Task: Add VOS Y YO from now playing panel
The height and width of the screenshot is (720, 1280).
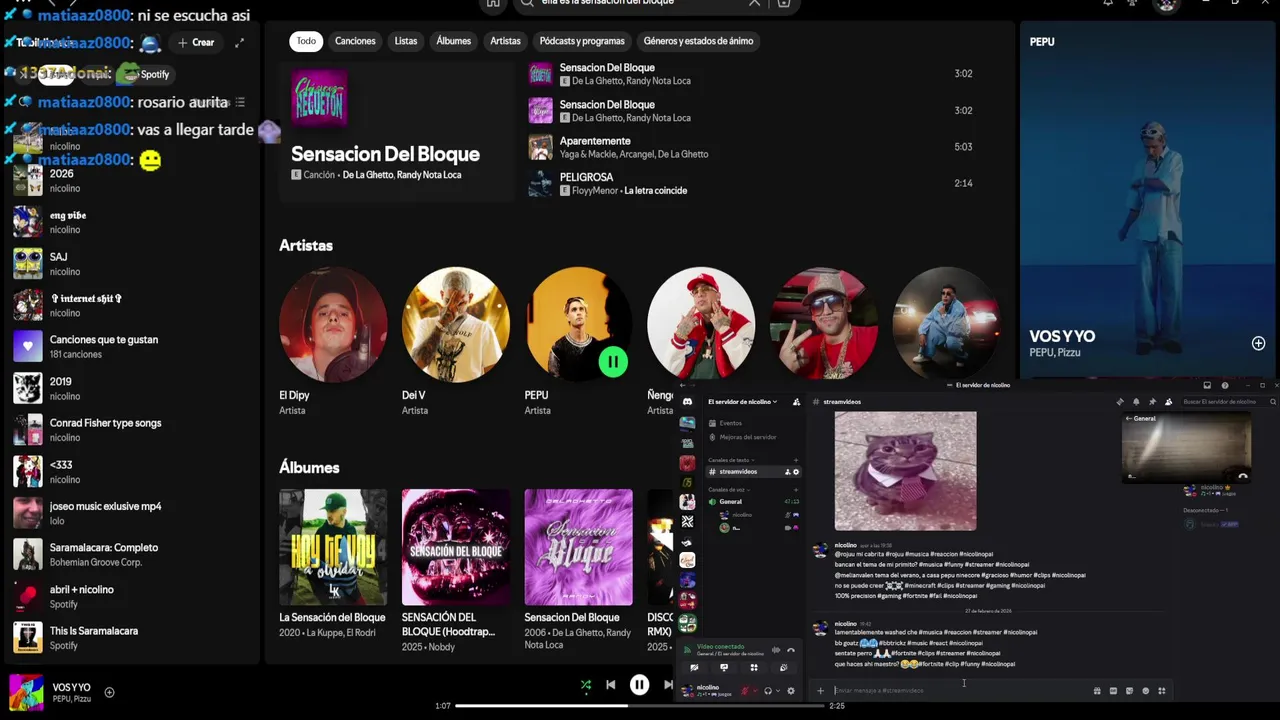Action: (x=1258, y=343)
